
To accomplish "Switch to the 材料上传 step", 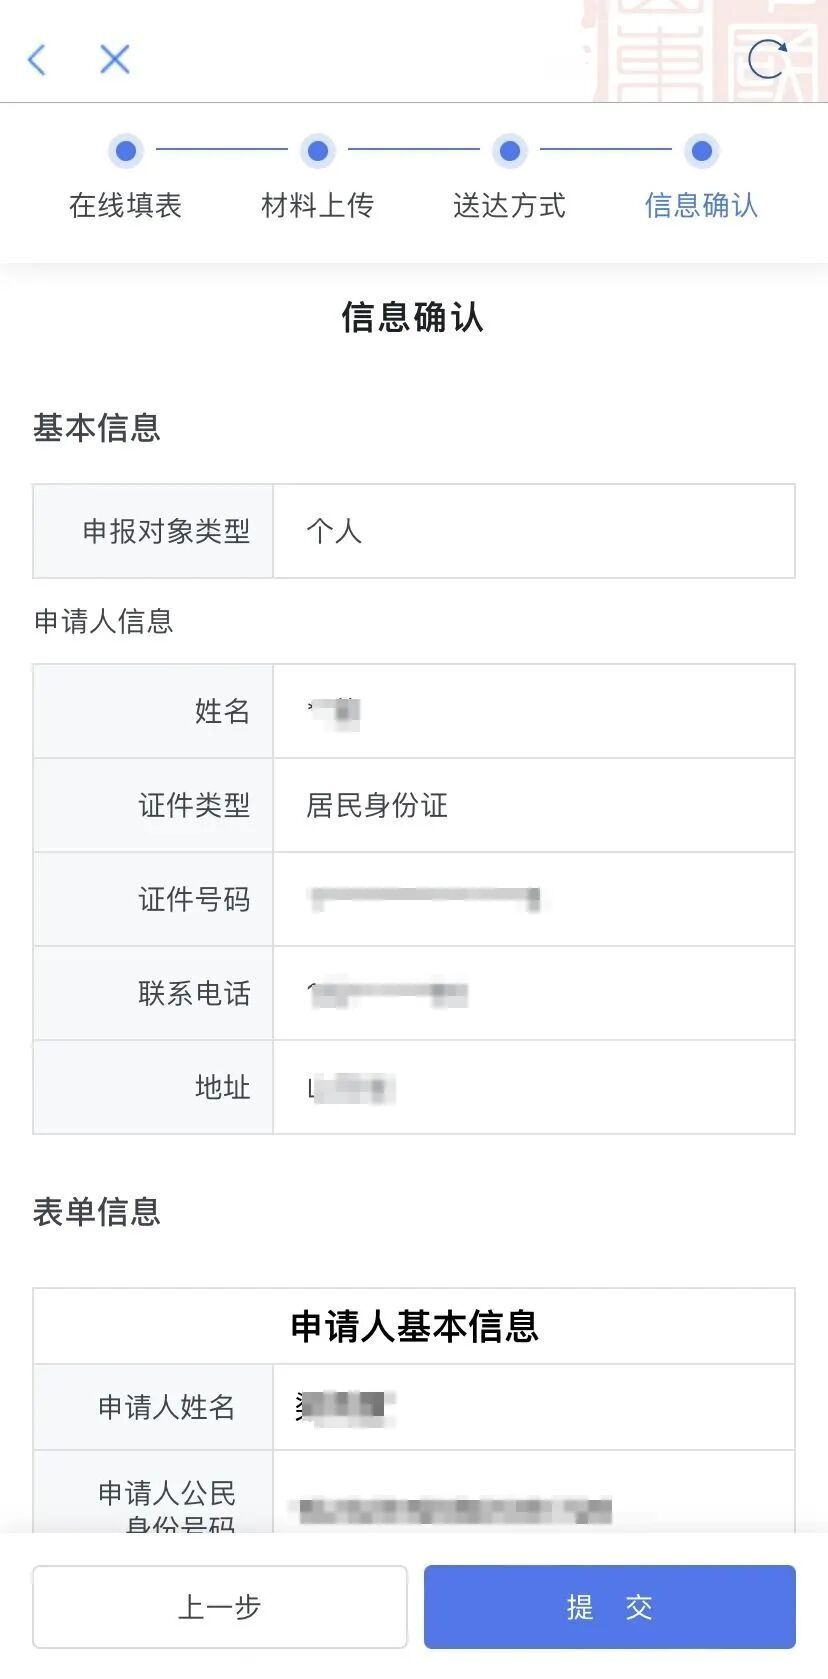I will click(317, 205).
